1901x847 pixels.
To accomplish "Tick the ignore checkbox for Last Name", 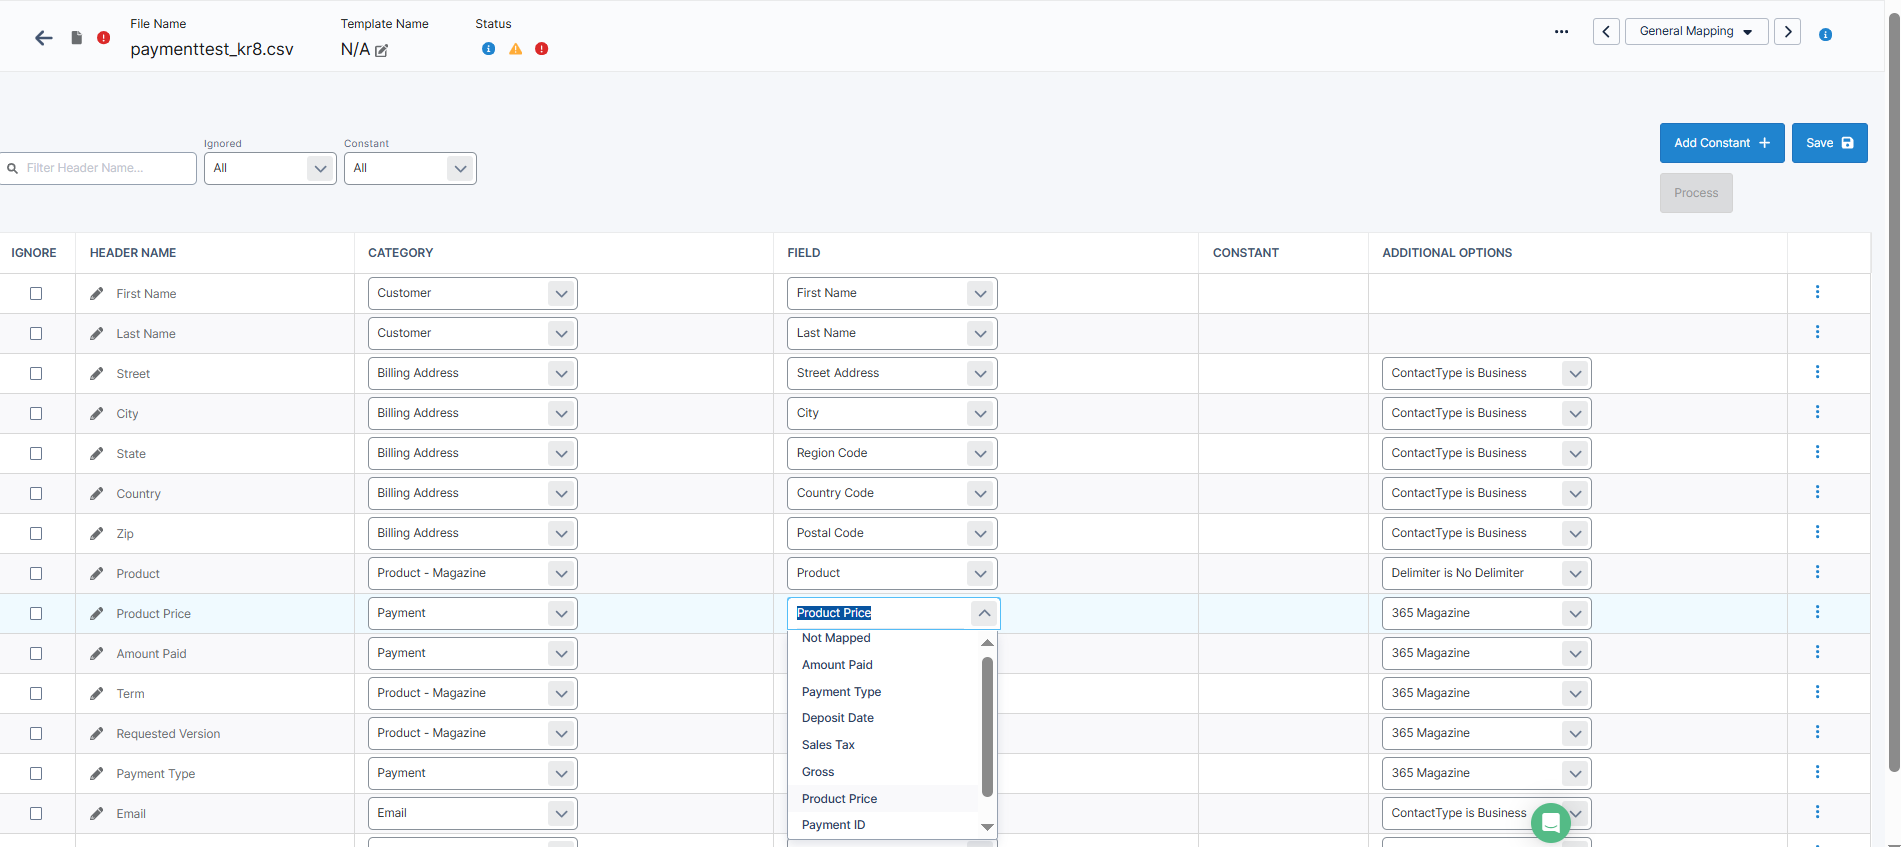I will tap(36, 333).
